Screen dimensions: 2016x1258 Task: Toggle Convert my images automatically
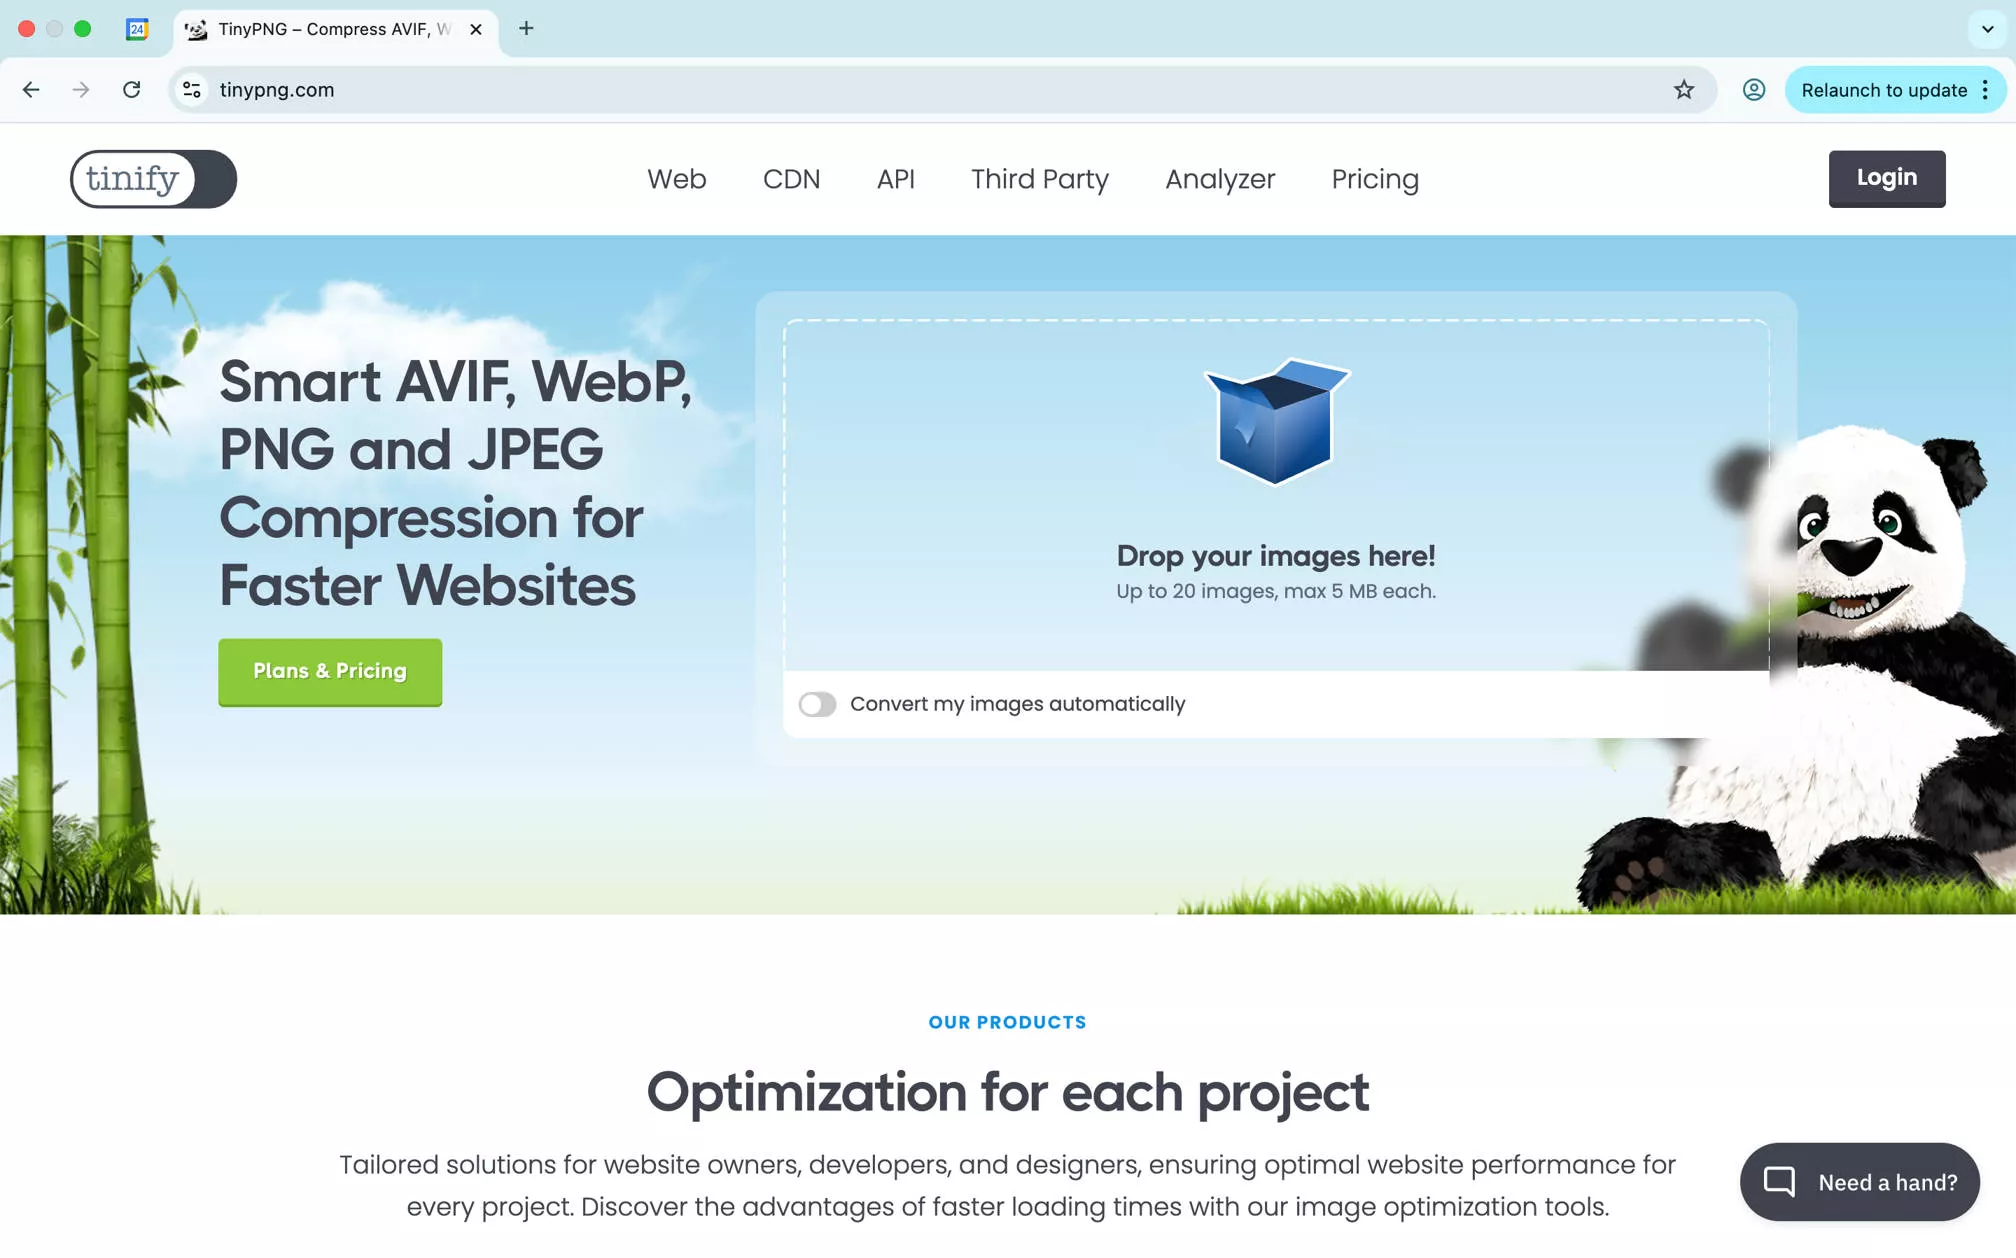(x=817, y=704)
